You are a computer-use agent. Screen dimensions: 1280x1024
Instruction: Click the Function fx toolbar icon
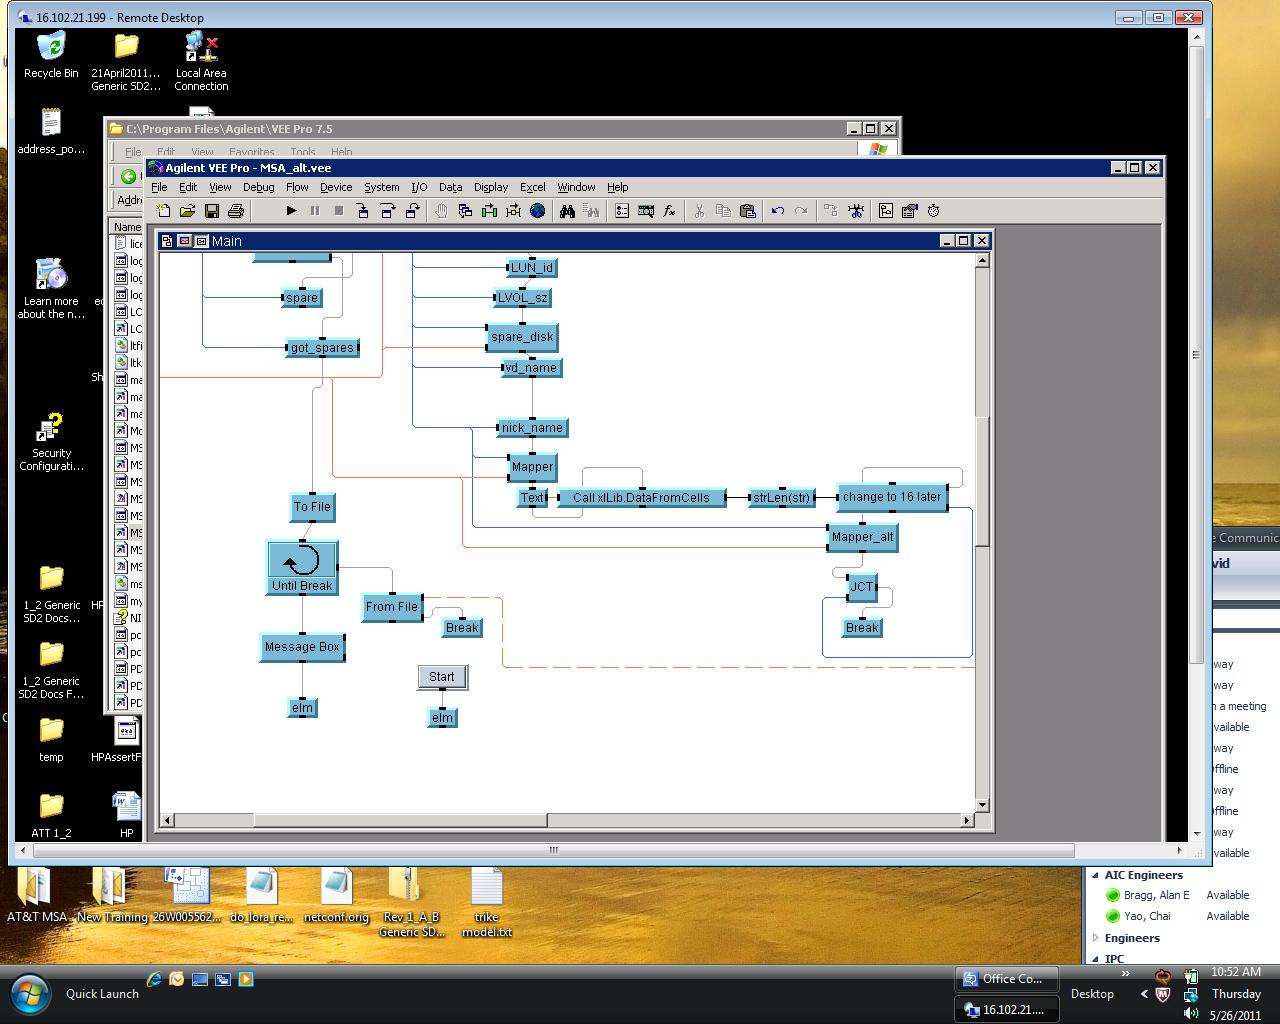tap(670, 211)
